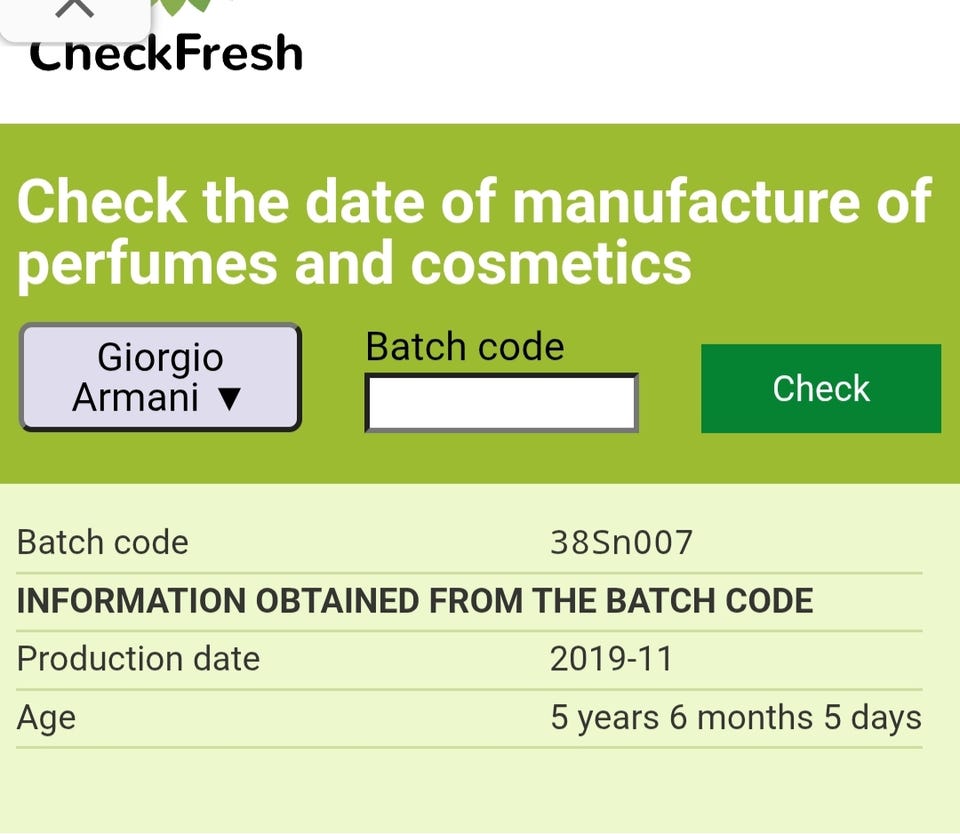Select the batch code value 38Sn007

[621, 542]
